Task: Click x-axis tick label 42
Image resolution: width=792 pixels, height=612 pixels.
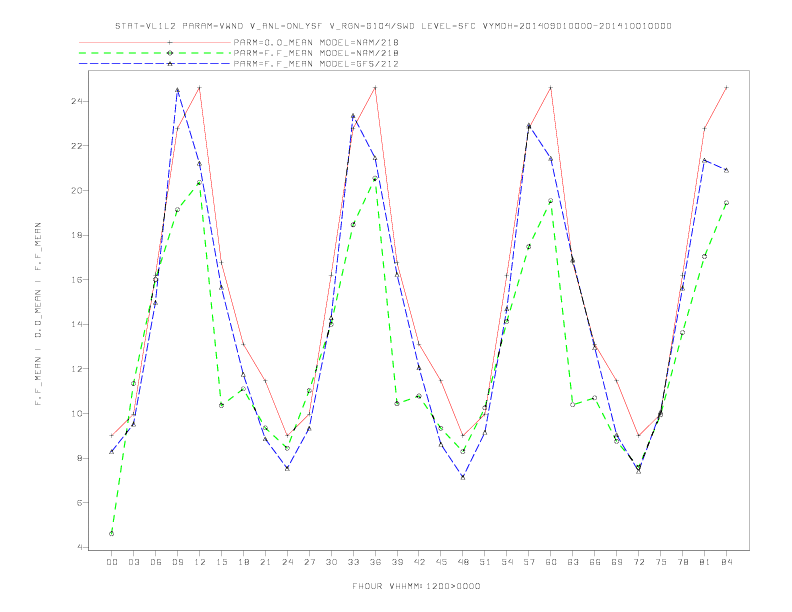Action: [x=419, y=562]
